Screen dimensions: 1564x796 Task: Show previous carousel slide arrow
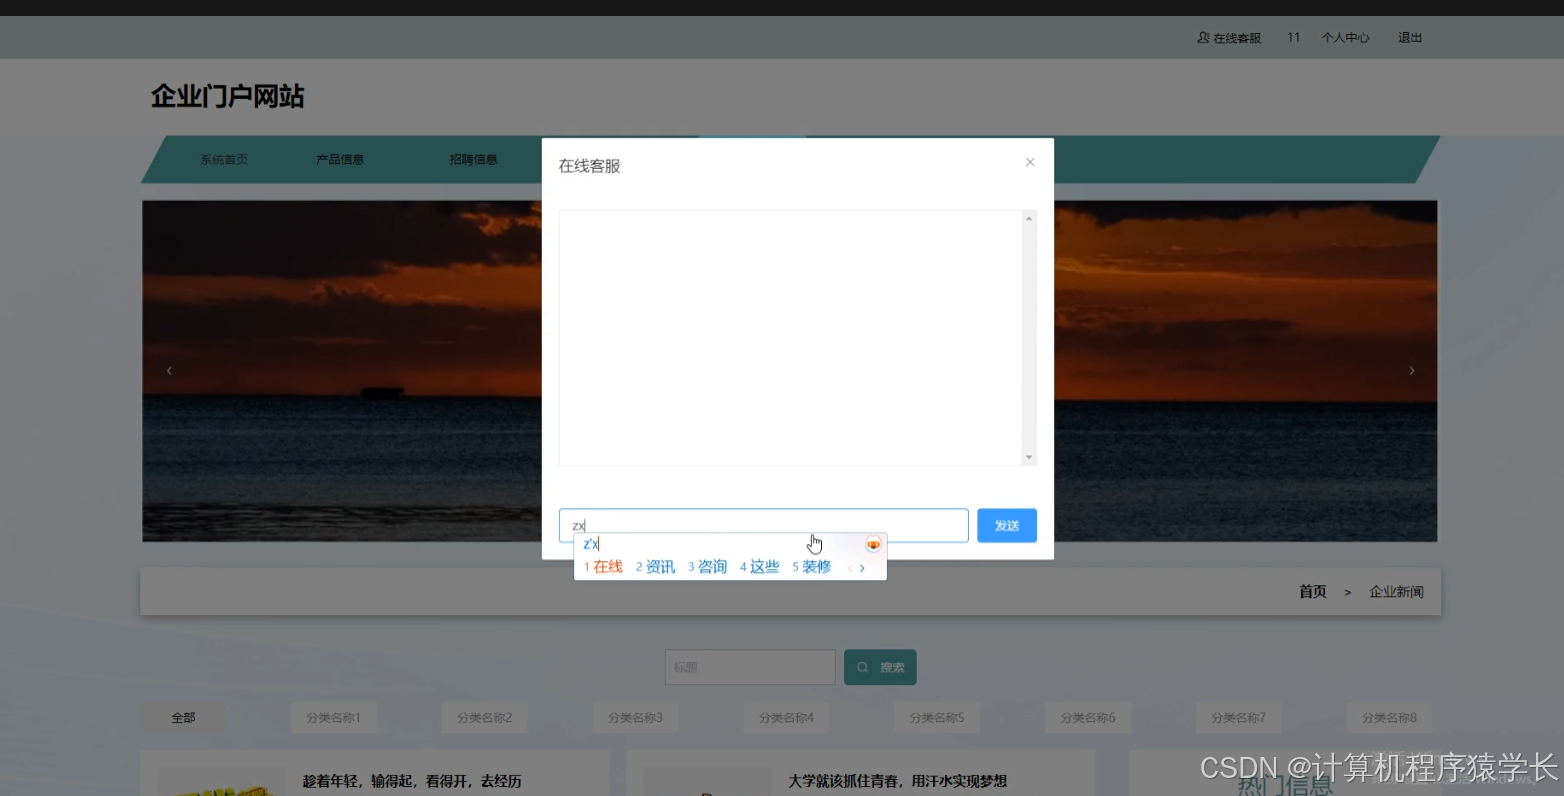point(169,371)
